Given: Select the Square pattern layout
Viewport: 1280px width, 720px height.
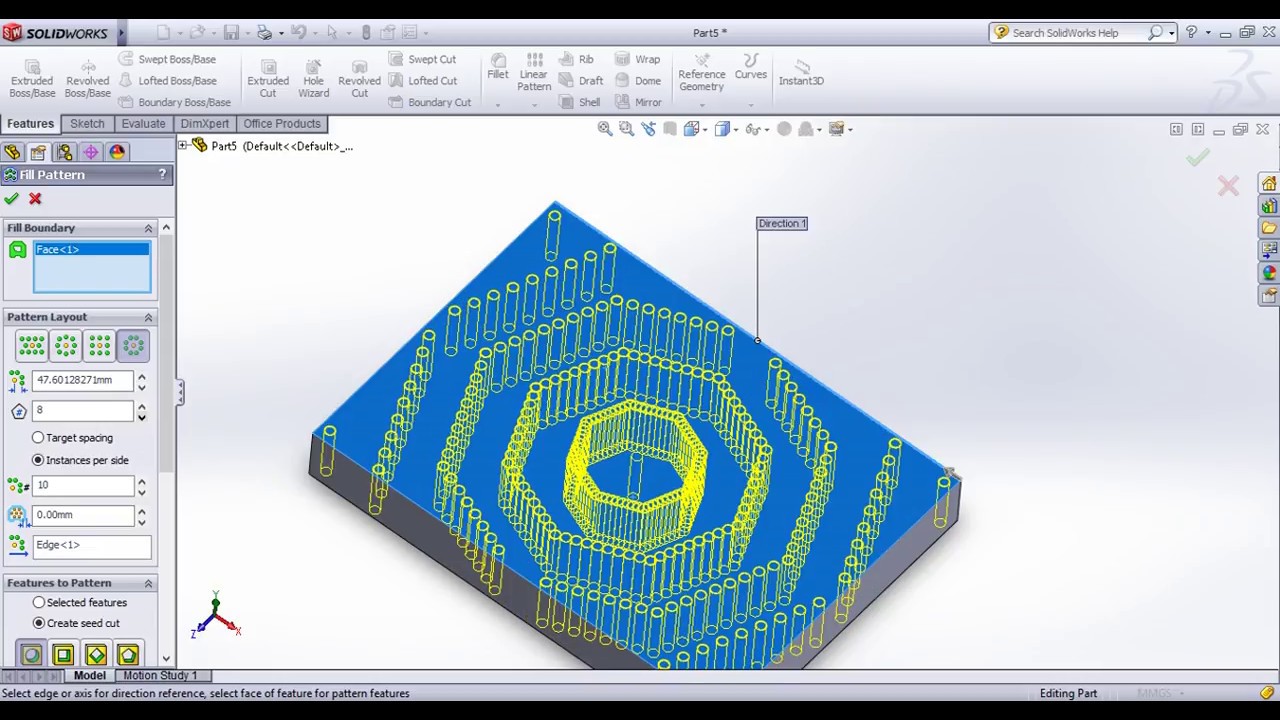Looking at the screenshot, I should pos(100,346).
